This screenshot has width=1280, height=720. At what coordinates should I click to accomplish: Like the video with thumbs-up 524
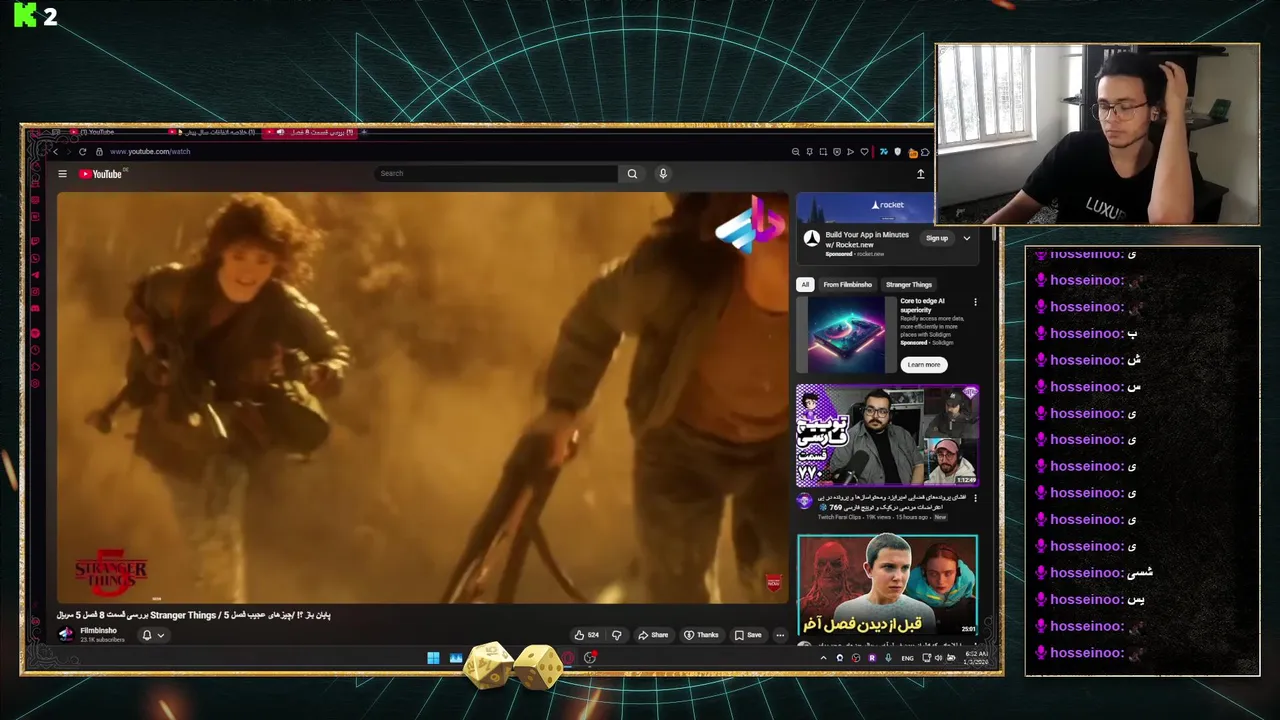coord(587,635)
